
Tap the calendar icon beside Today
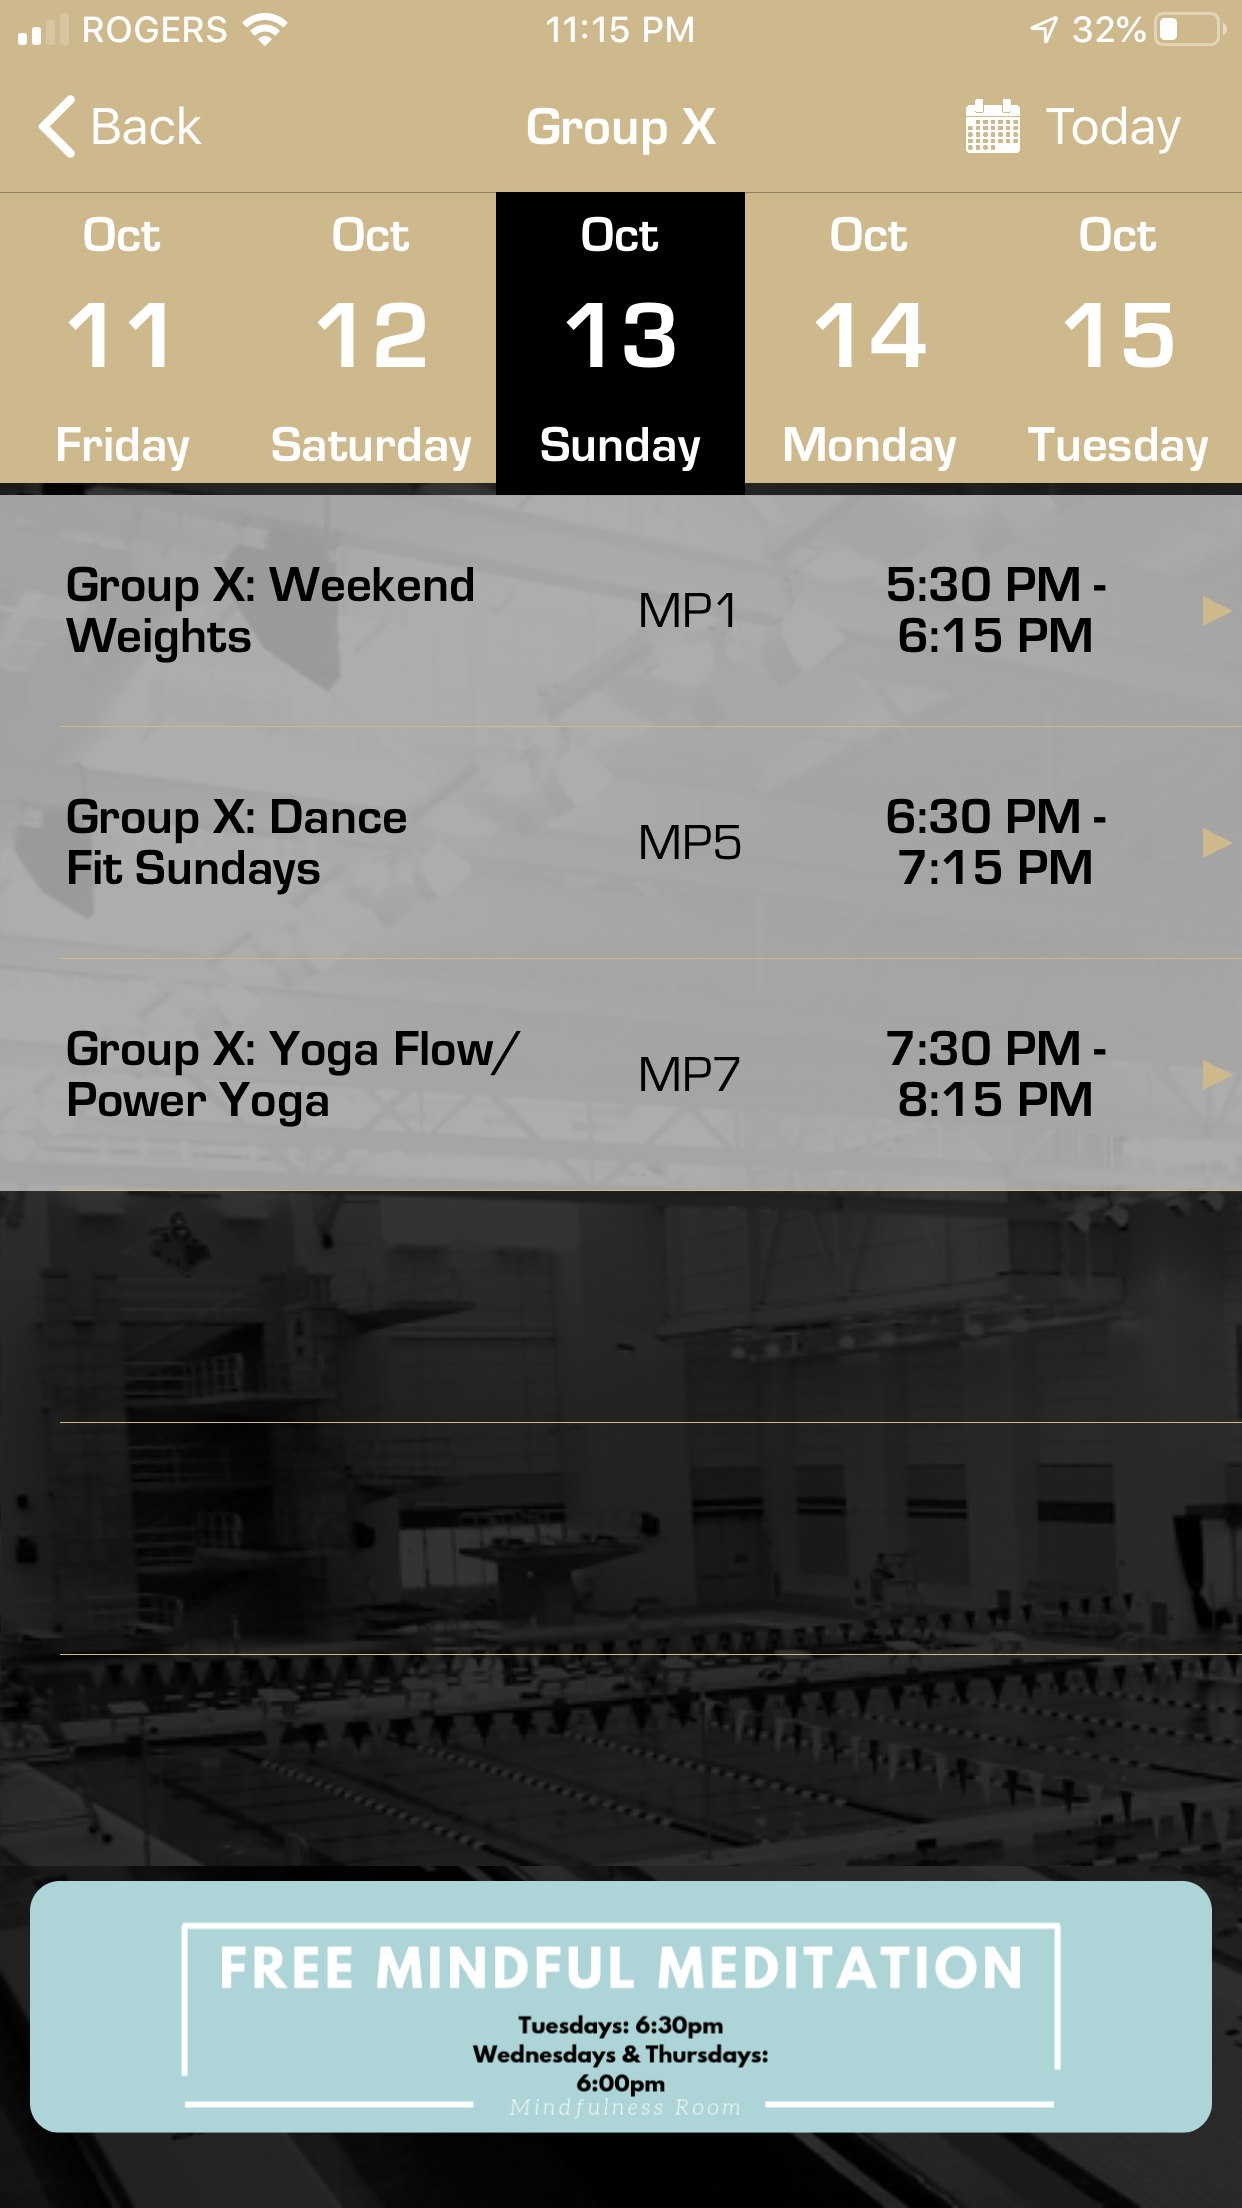pyautogui.click(x=992, y=127)
